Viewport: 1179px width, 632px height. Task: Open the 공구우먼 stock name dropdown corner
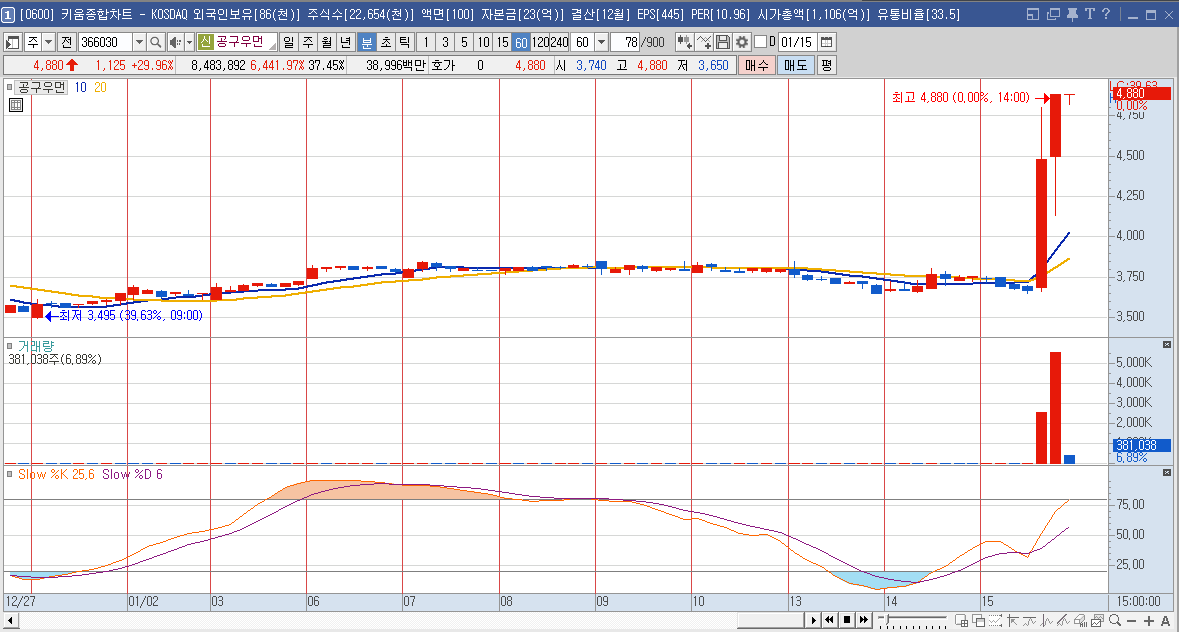click(x=273, y=47)
